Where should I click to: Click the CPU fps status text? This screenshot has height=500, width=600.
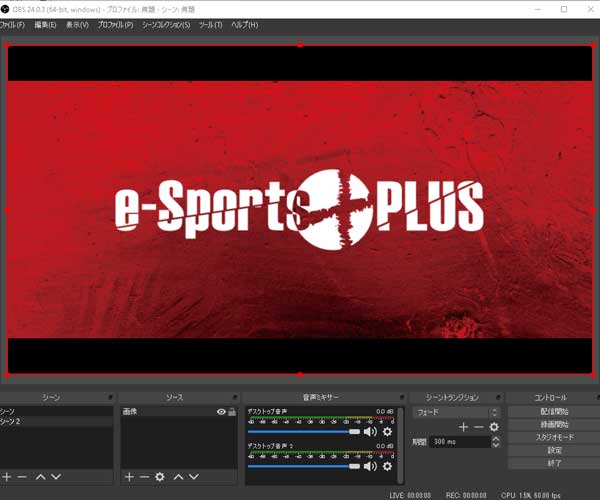(x=531, y=495)
